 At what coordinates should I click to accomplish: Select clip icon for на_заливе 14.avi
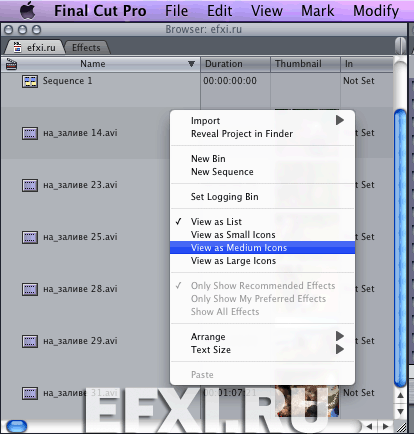click(x=30, y=133)
